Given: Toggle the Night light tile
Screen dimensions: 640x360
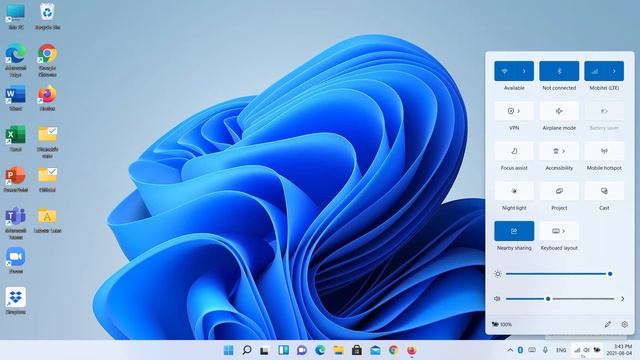Looking at the screenshot, I should pyautogui.click(x=514, y=191).
